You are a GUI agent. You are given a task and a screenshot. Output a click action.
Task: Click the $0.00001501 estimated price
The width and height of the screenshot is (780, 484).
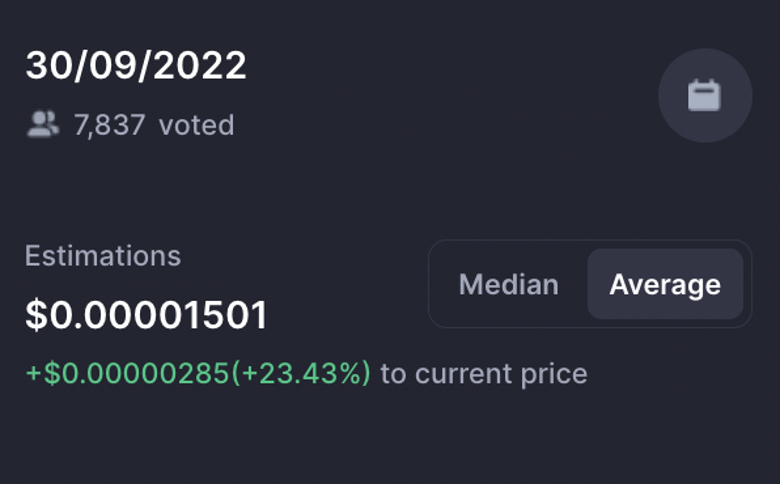click(x=146, y=316)
